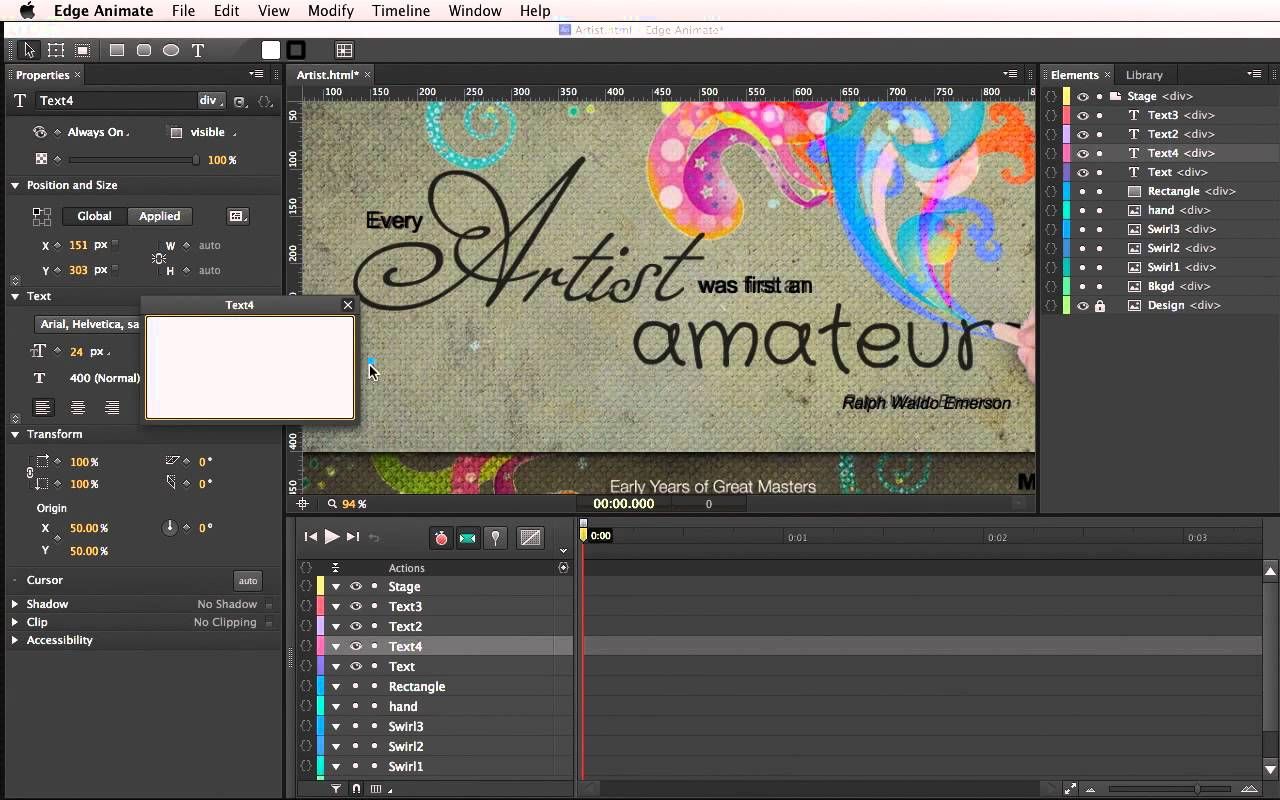Play the timeline animation

pyautogui.click(x=331, y=537)
